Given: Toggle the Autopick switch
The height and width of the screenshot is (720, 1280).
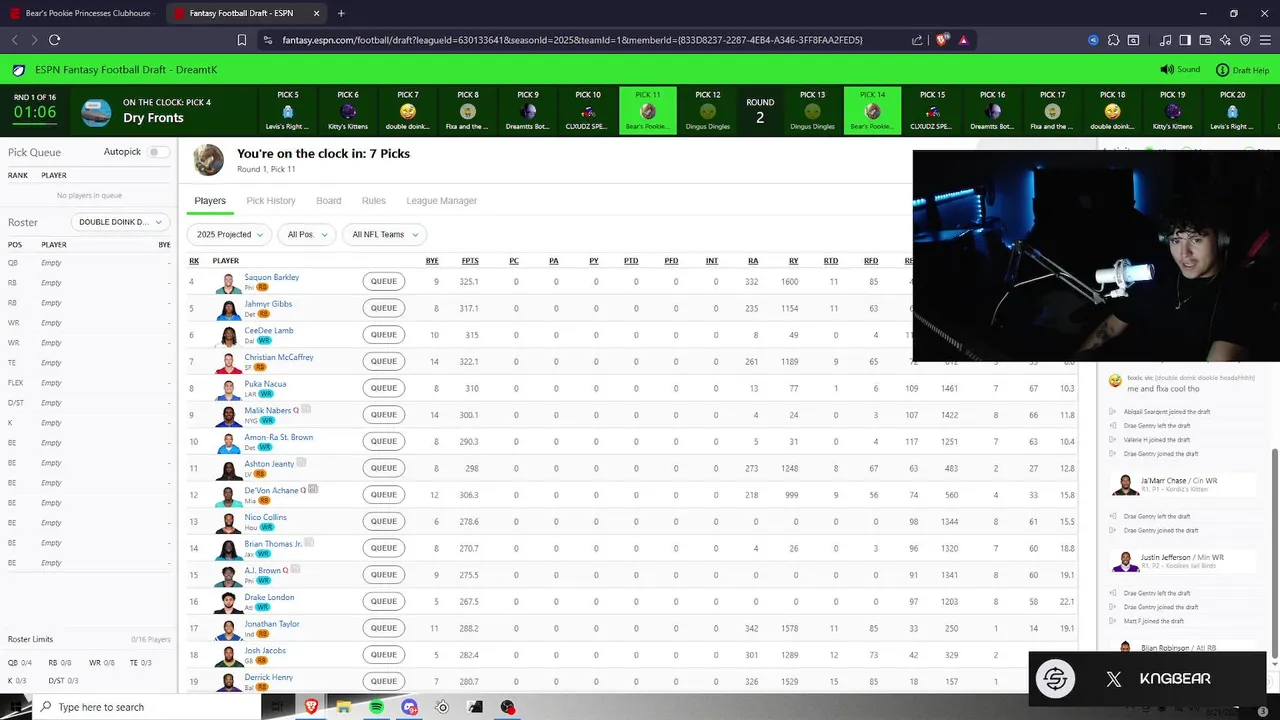Looking at the screenshot, I should pos(156,152).
